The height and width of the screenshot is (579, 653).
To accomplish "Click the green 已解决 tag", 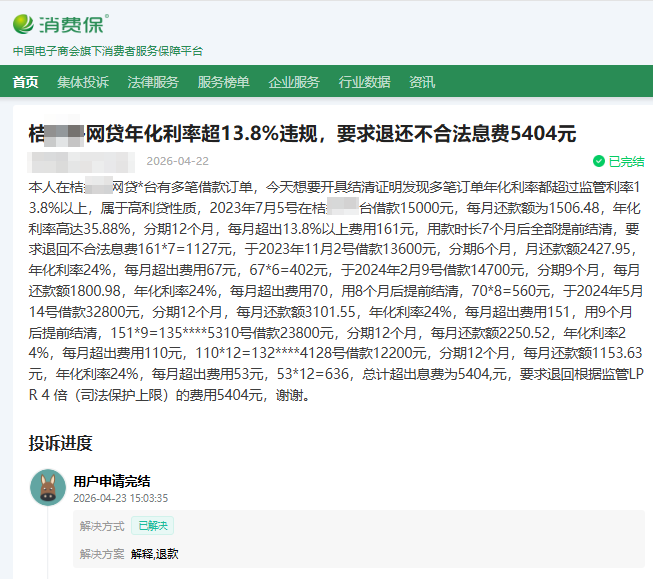I will coord(154,525).
